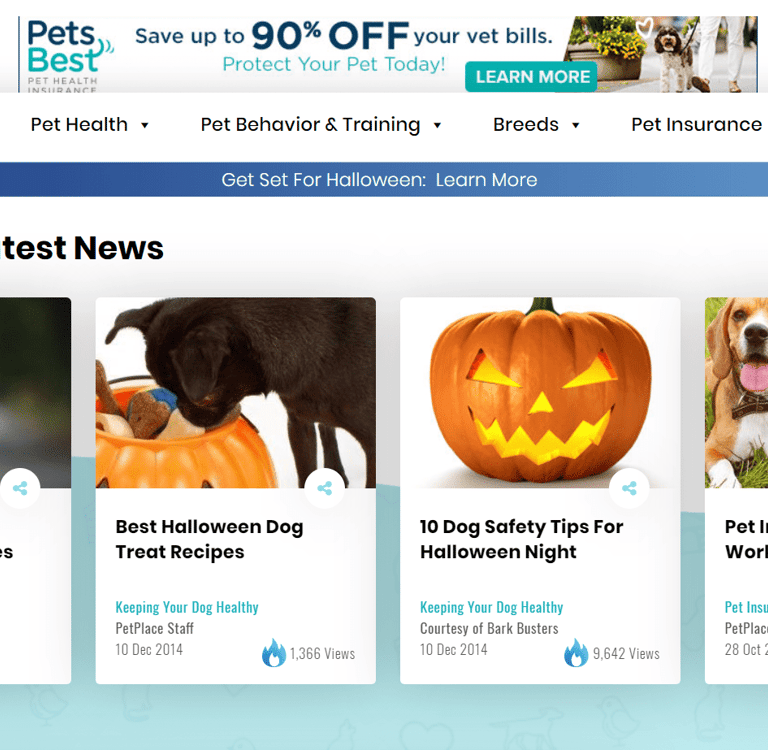Viewport: 768px width, 750px height.
Task: Open the Pet Health menu
Action: [x=79, y=124]
